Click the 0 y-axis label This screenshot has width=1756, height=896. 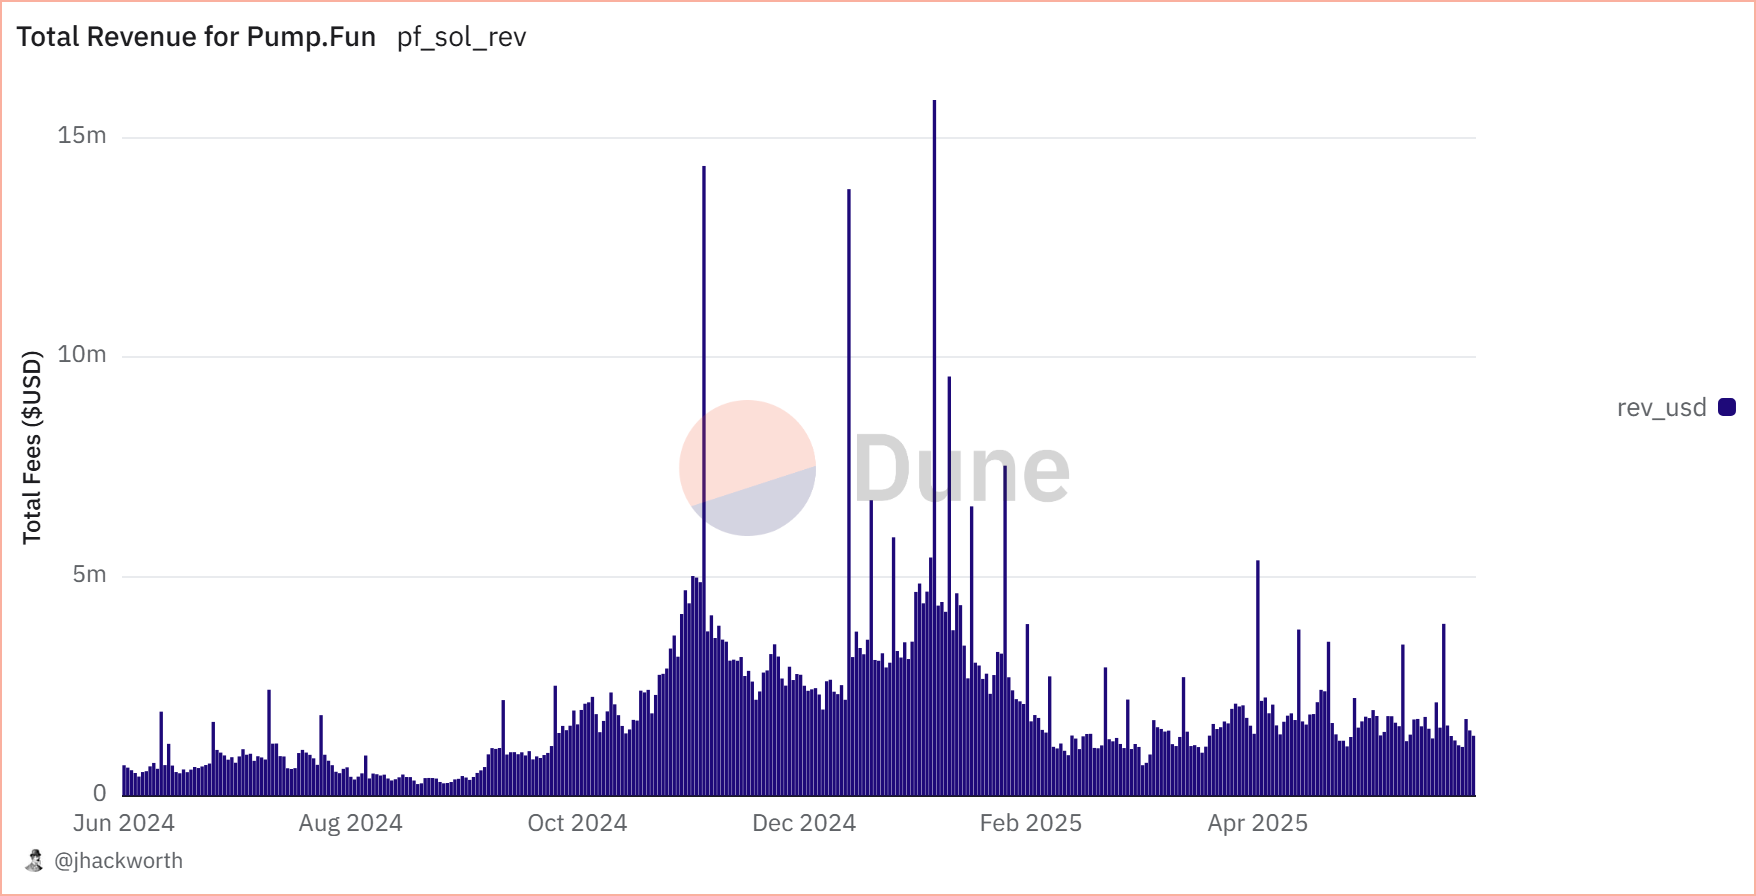(99, 793)
